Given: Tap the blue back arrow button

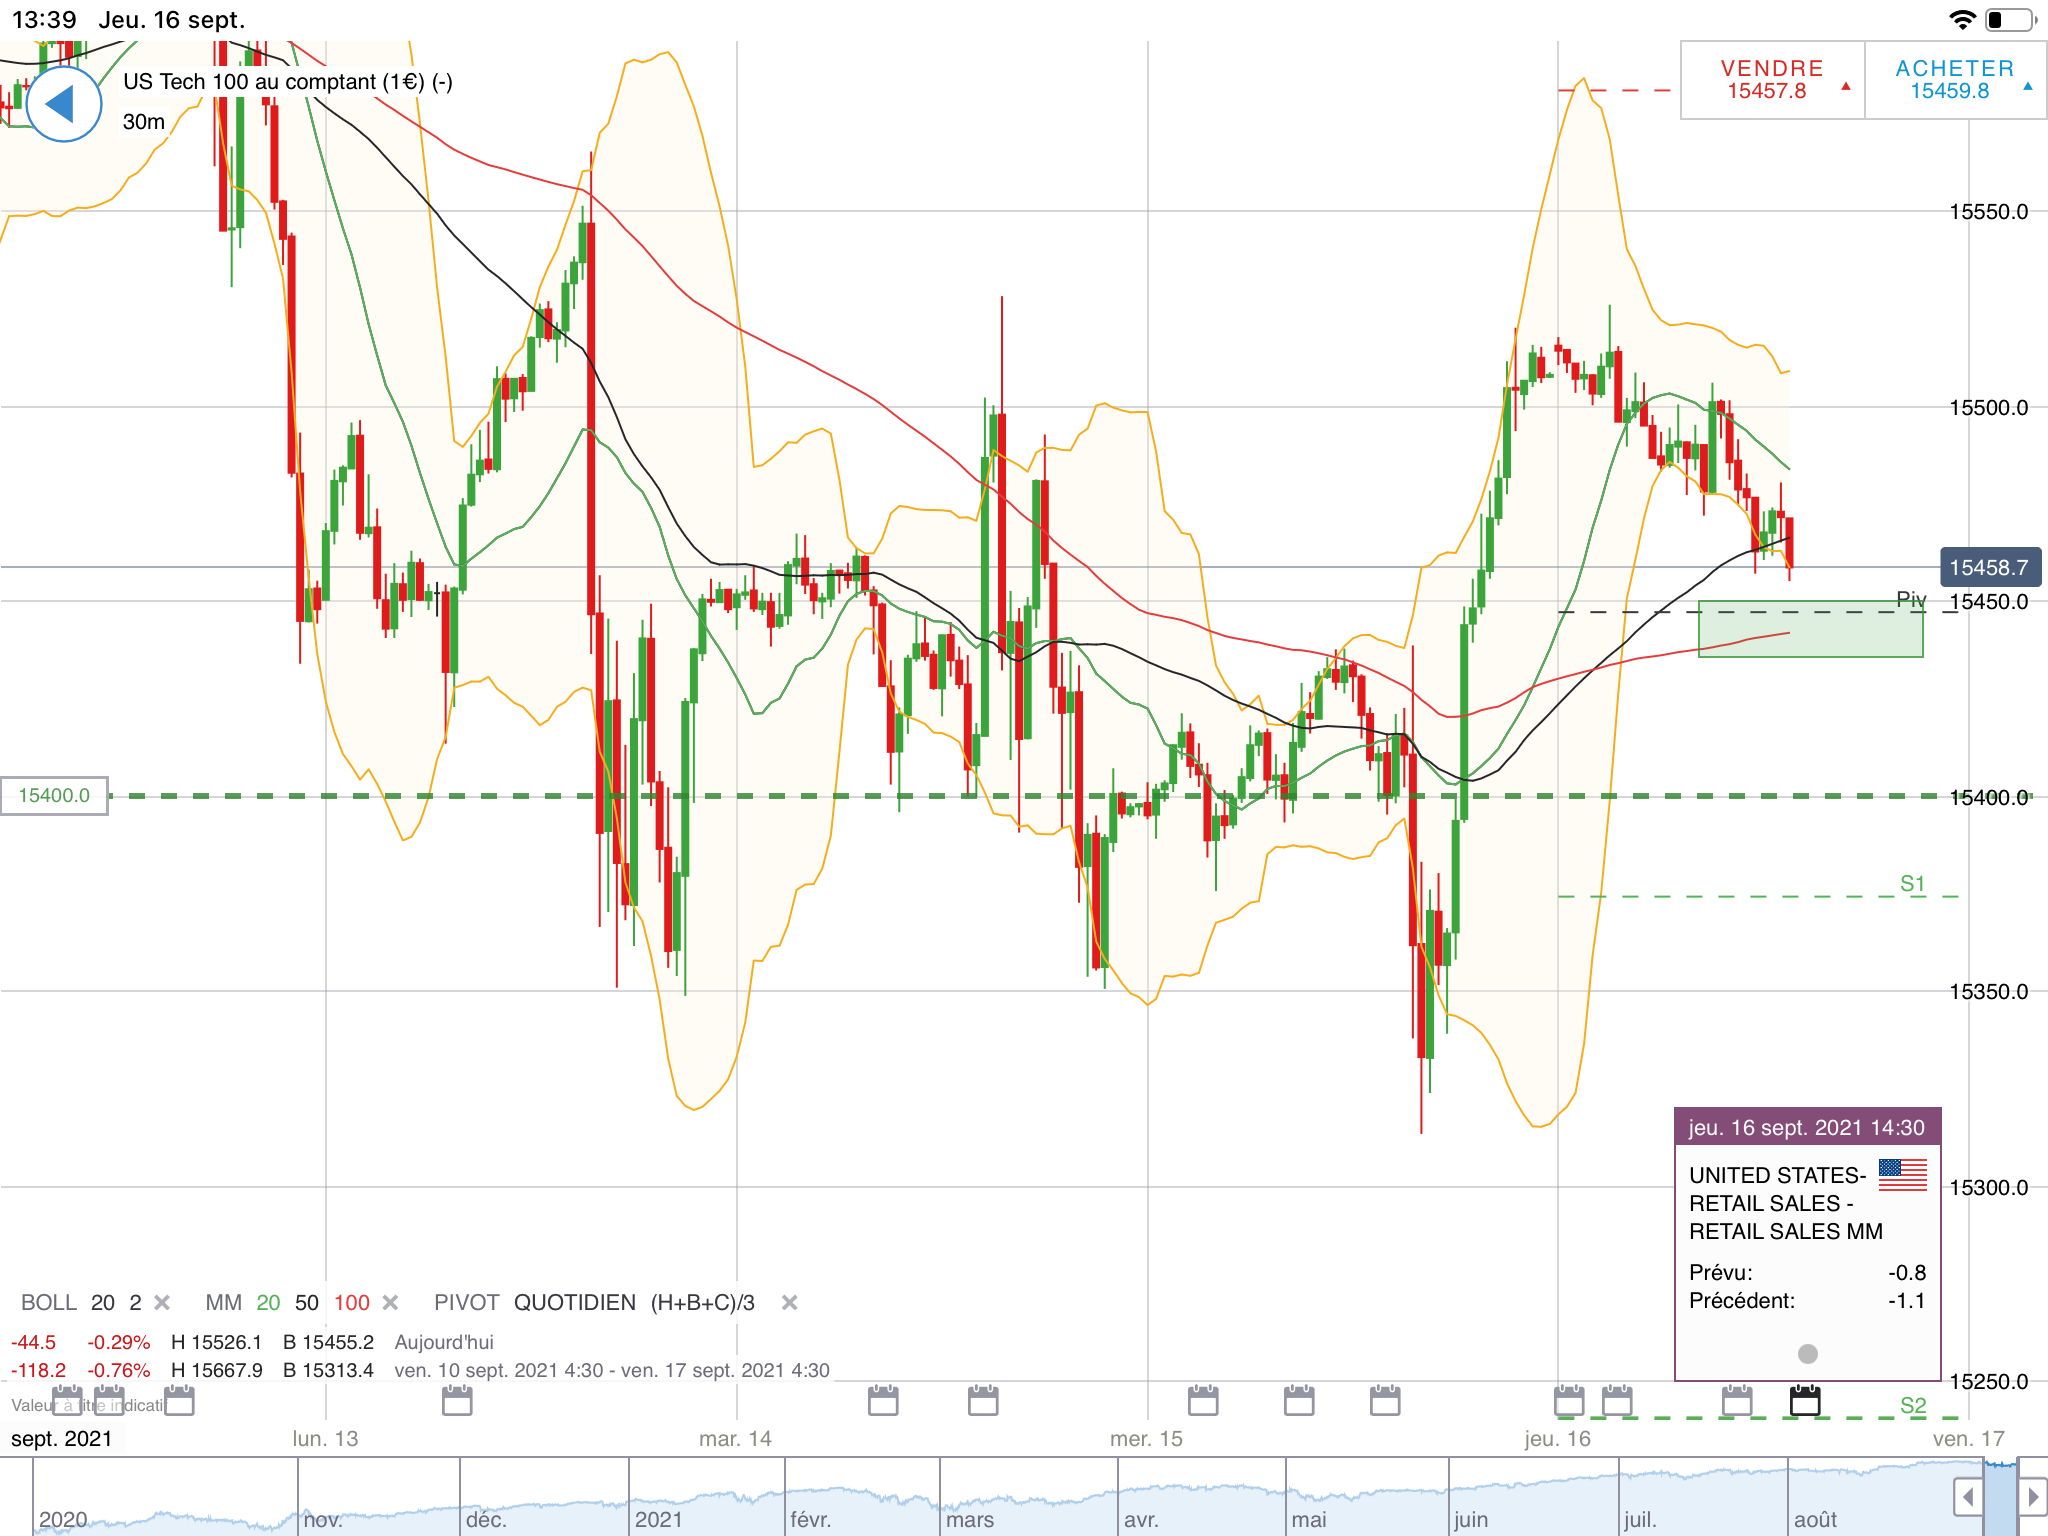Looking at the screenshot, I should pyautogui.click(x=63, y=104).
